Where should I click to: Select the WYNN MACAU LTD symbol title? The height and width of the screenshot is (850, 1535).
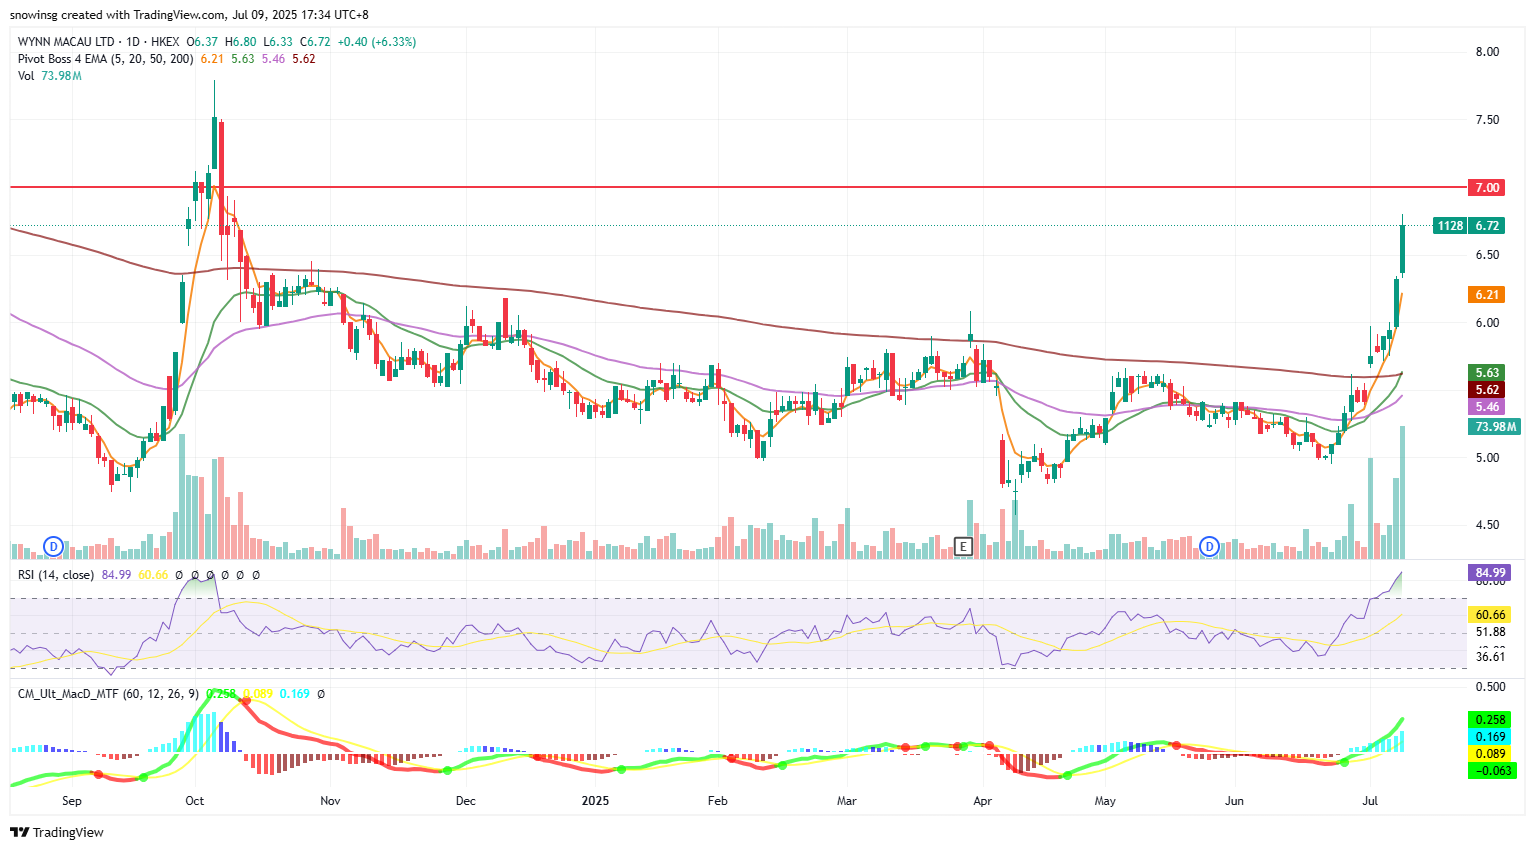pos(66,42)
